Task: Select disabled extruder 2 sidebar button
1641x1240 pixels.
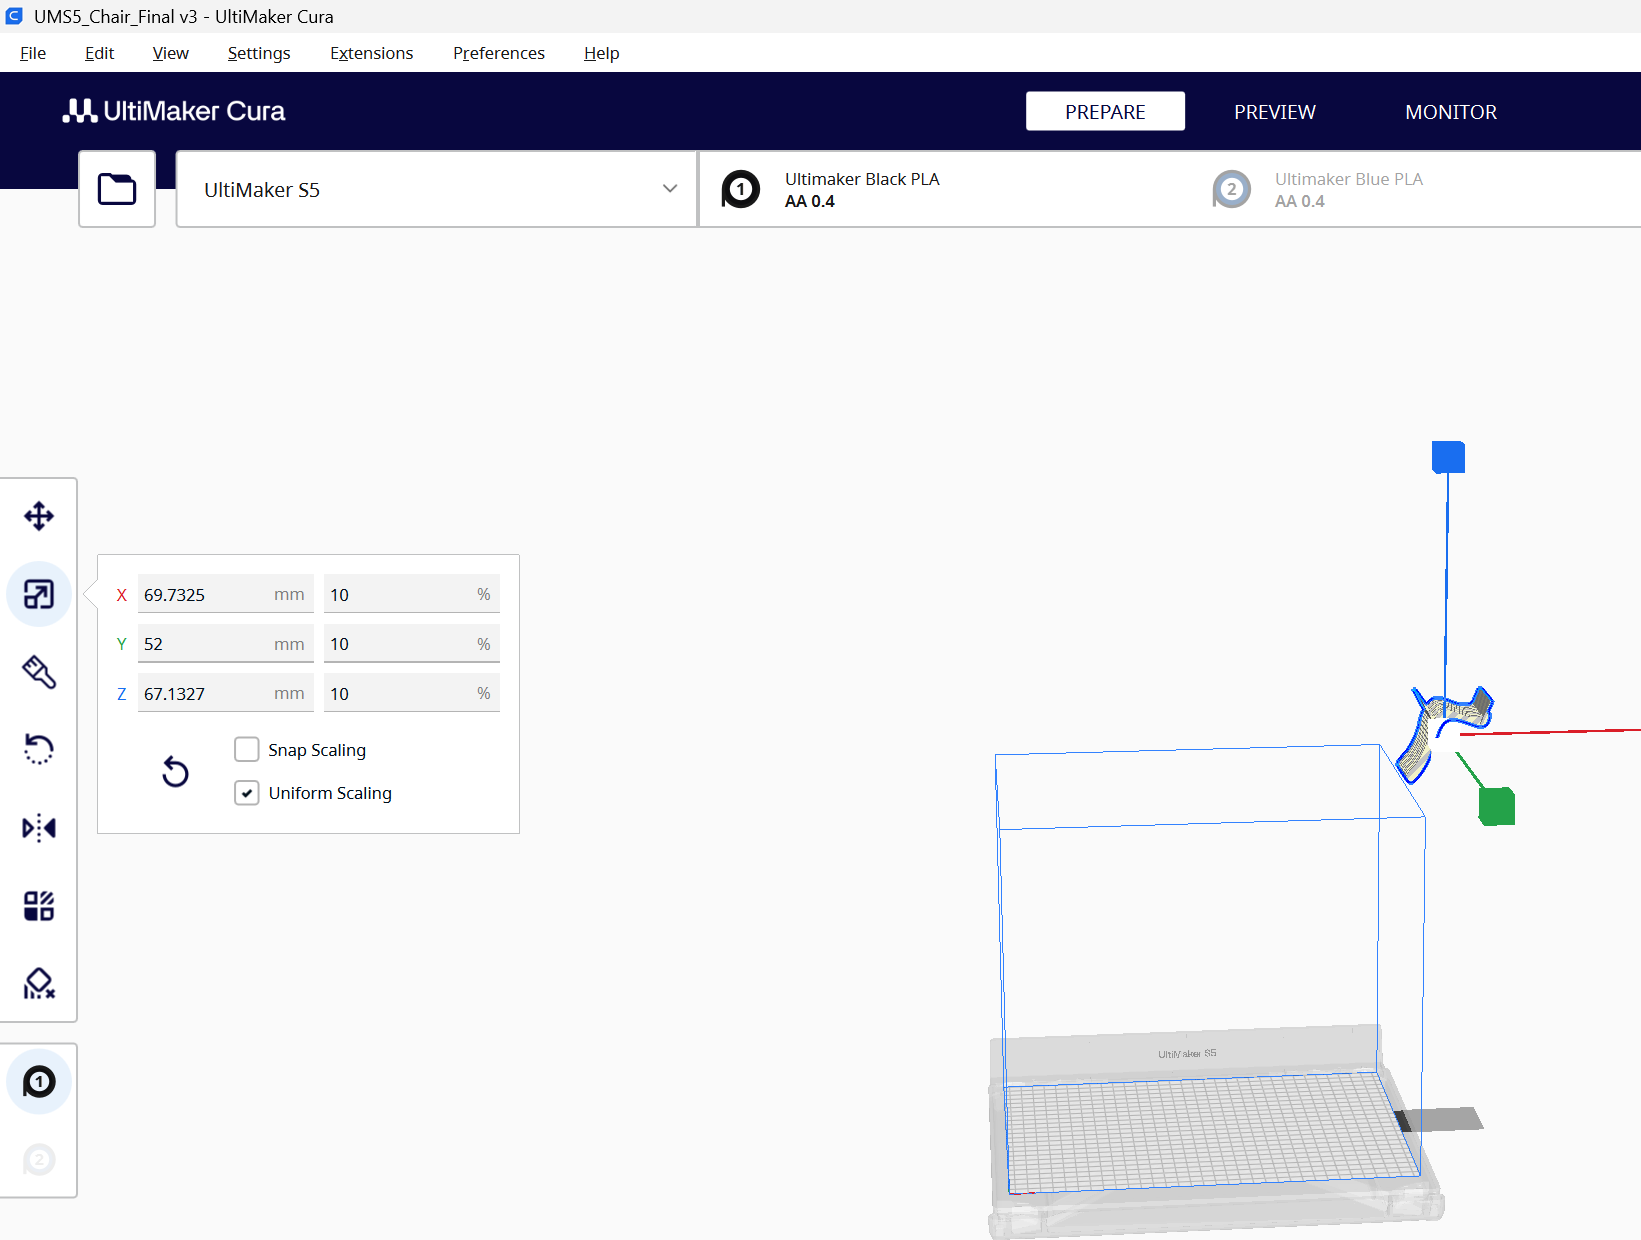Action: tap(39, 1160)
